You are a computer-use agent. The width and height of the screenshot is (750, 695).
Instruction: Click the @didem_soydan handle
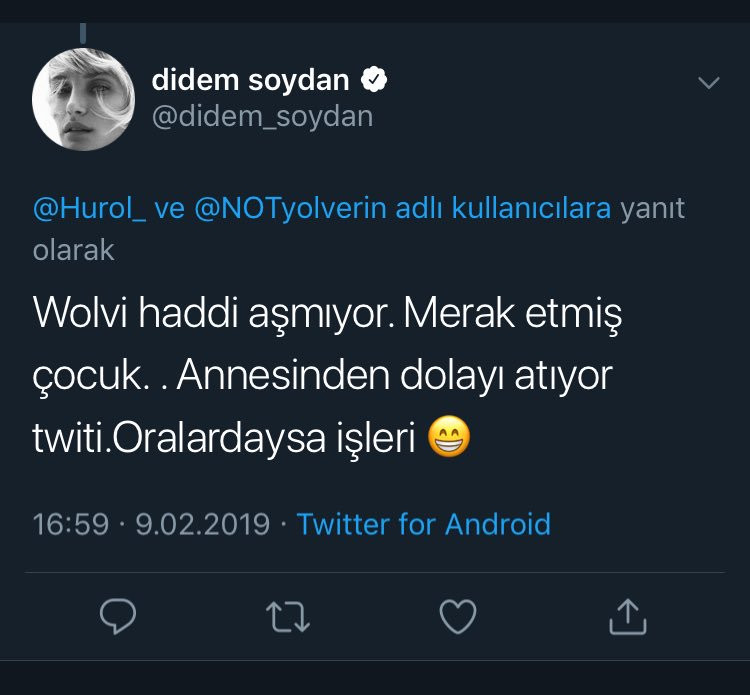click(x=262, y=117)
